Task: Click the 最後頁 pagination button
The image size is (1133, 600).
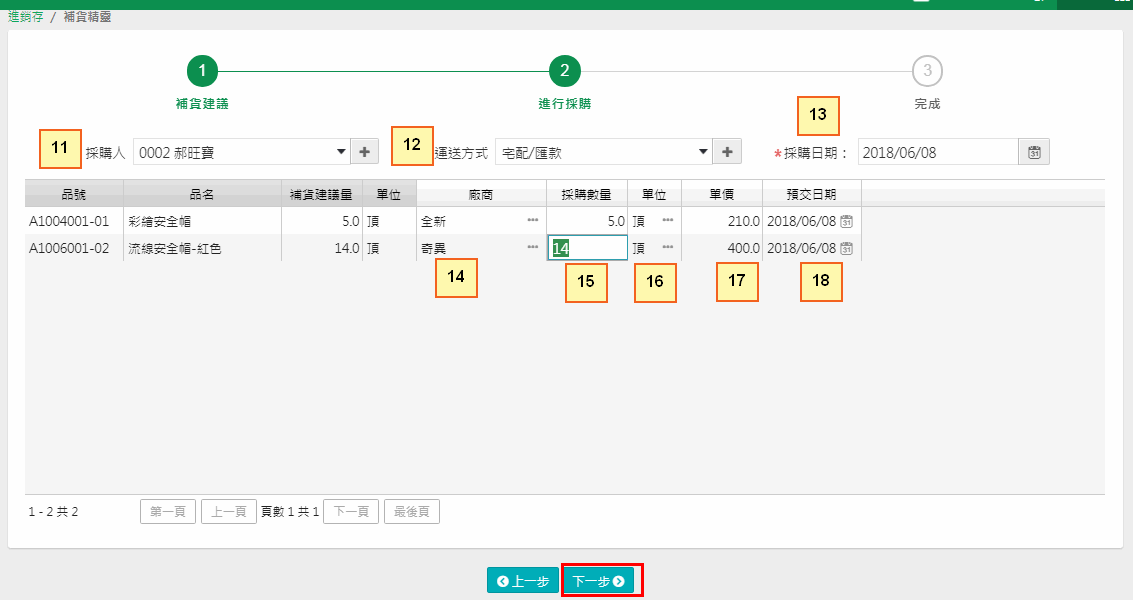Action: click(x=412, y=512)
